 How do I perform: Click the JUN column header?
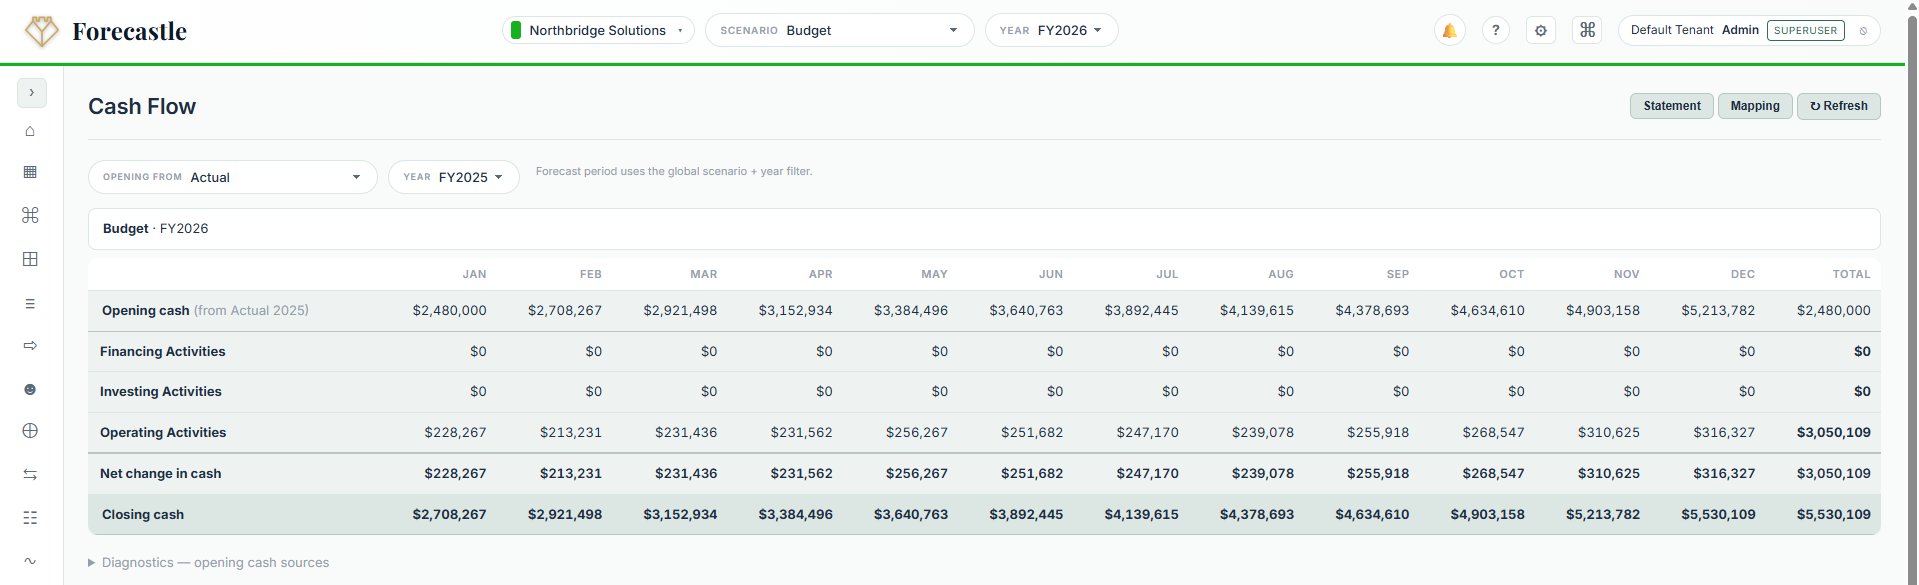click(1050, 274)
